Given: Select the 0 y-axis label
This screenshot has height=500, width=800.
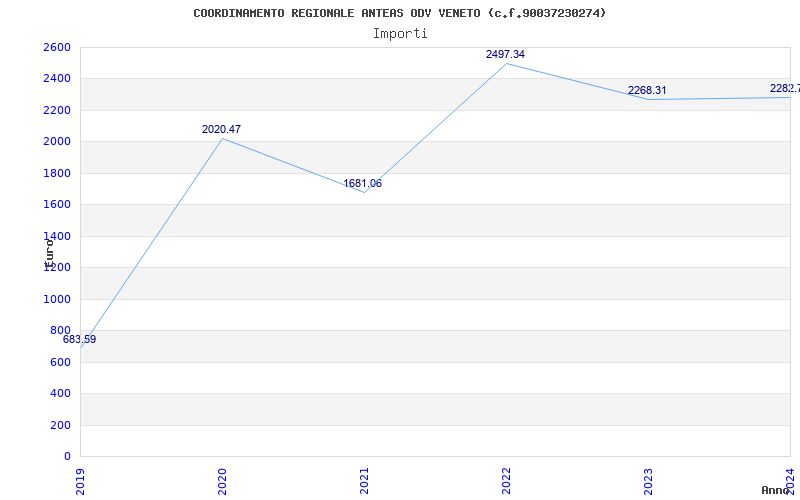Looking at the screenshot, I should (x=67, y=457).
